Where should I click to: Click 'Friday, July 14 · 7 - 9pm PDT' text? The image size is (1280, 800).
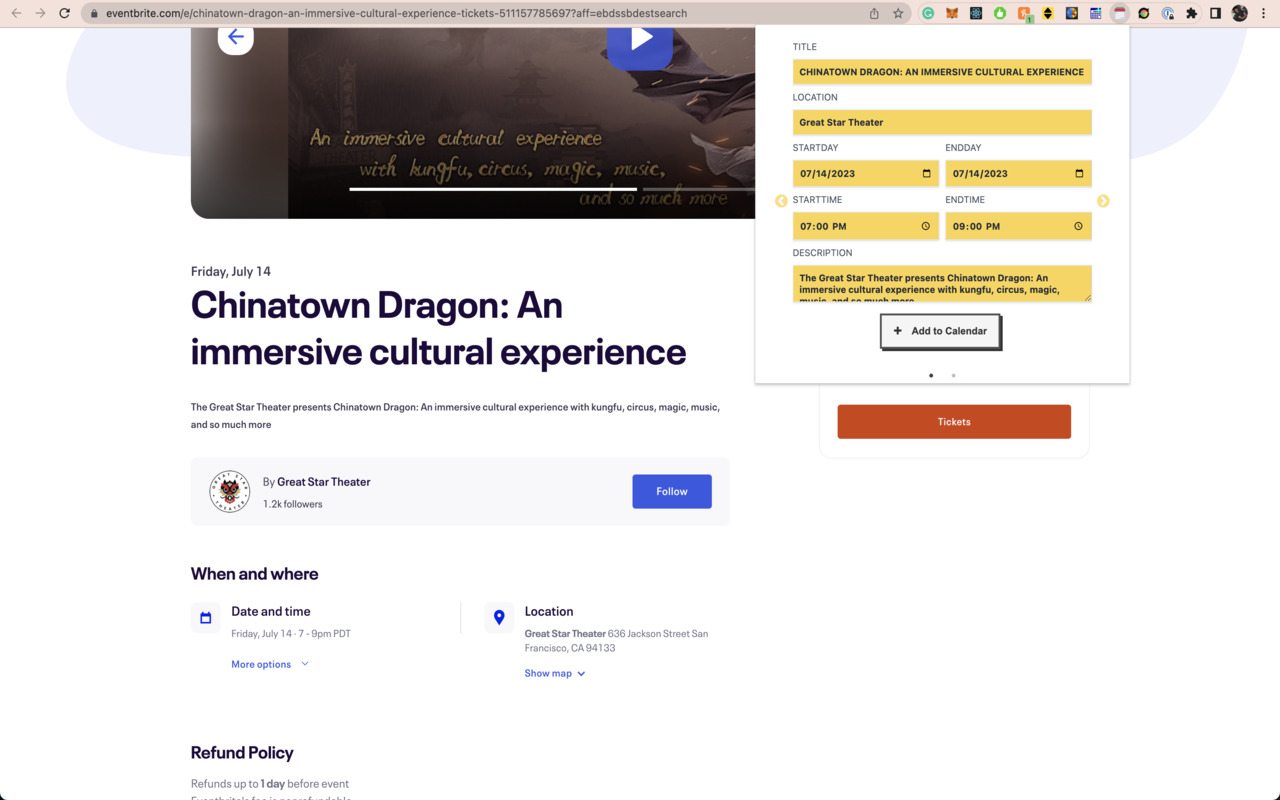tap(291, 634)
